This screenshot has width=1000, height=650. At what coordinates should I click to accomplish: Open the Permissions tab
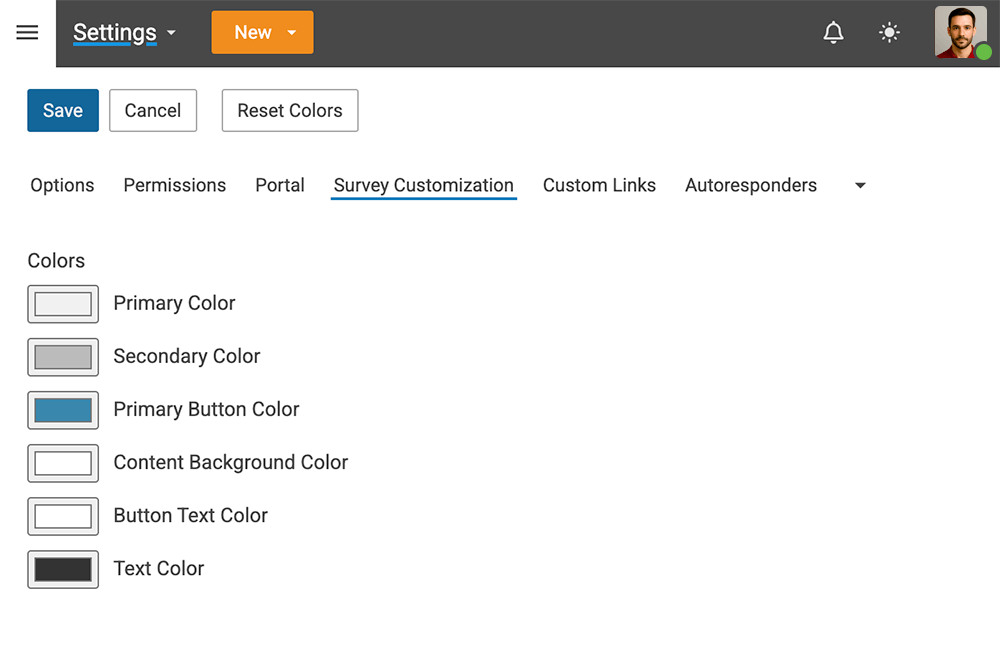174,186
